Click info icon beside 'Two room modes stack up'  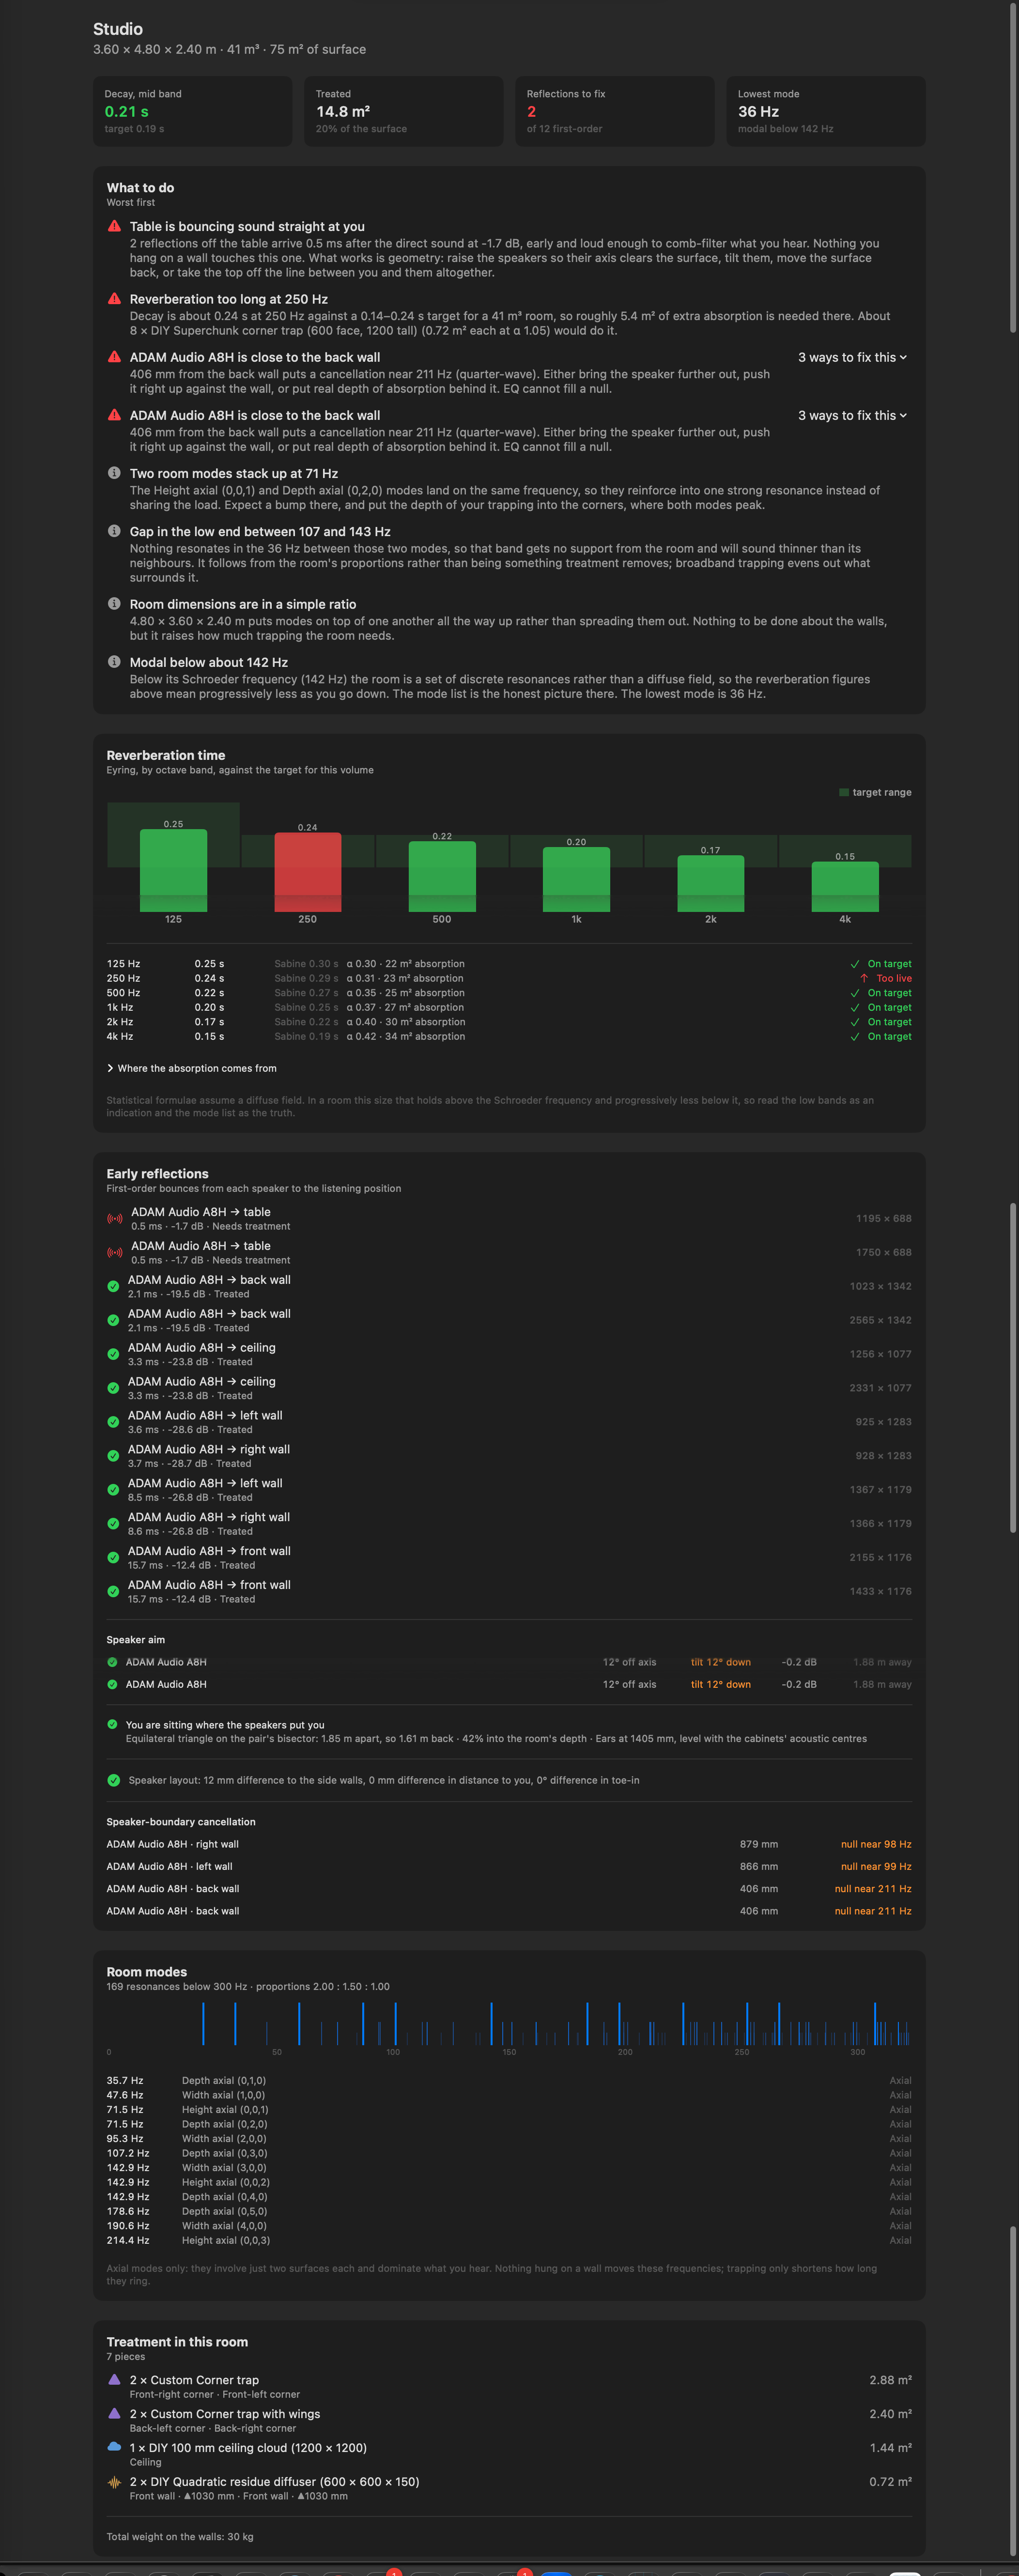114,473
